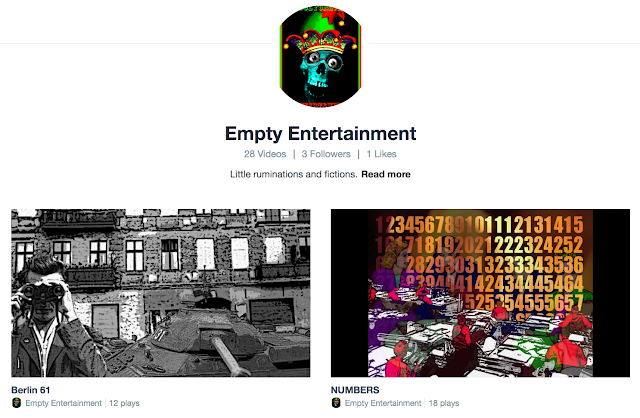The image size is (640, 418).
Task: Click Empty Entertainment uploader under Berlin 61
Action: tap(63, 403)
